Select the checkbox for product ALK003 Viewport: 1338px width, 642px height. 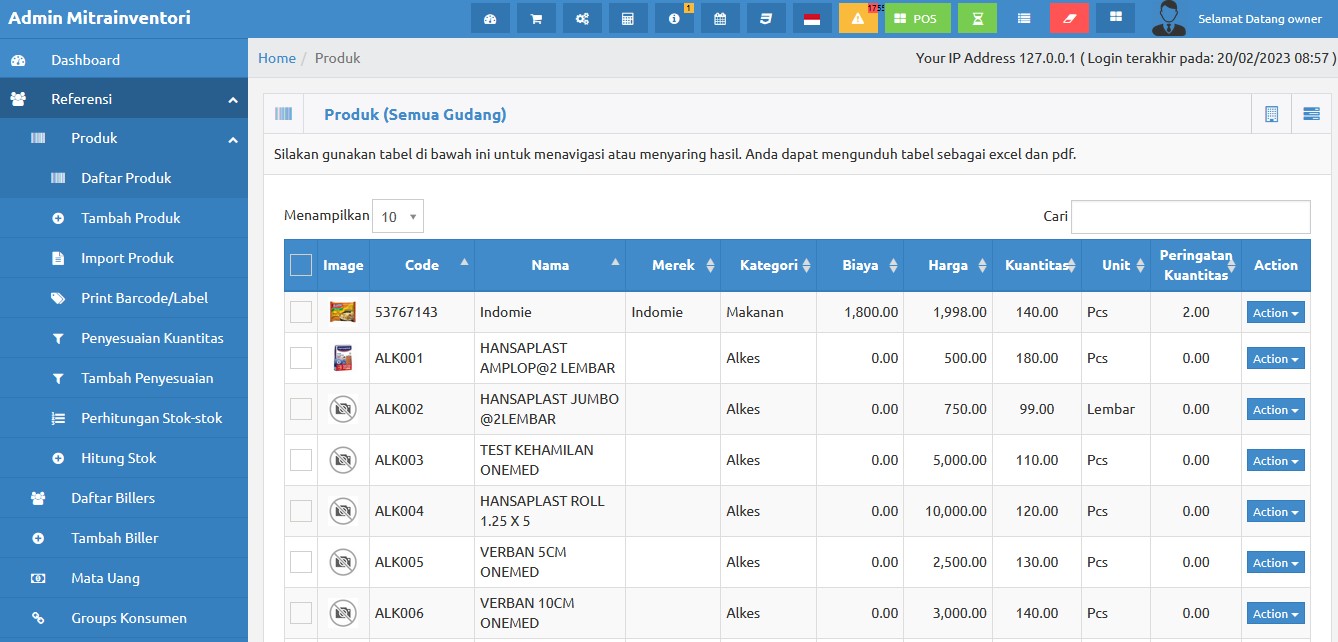(x=300, y=460)
